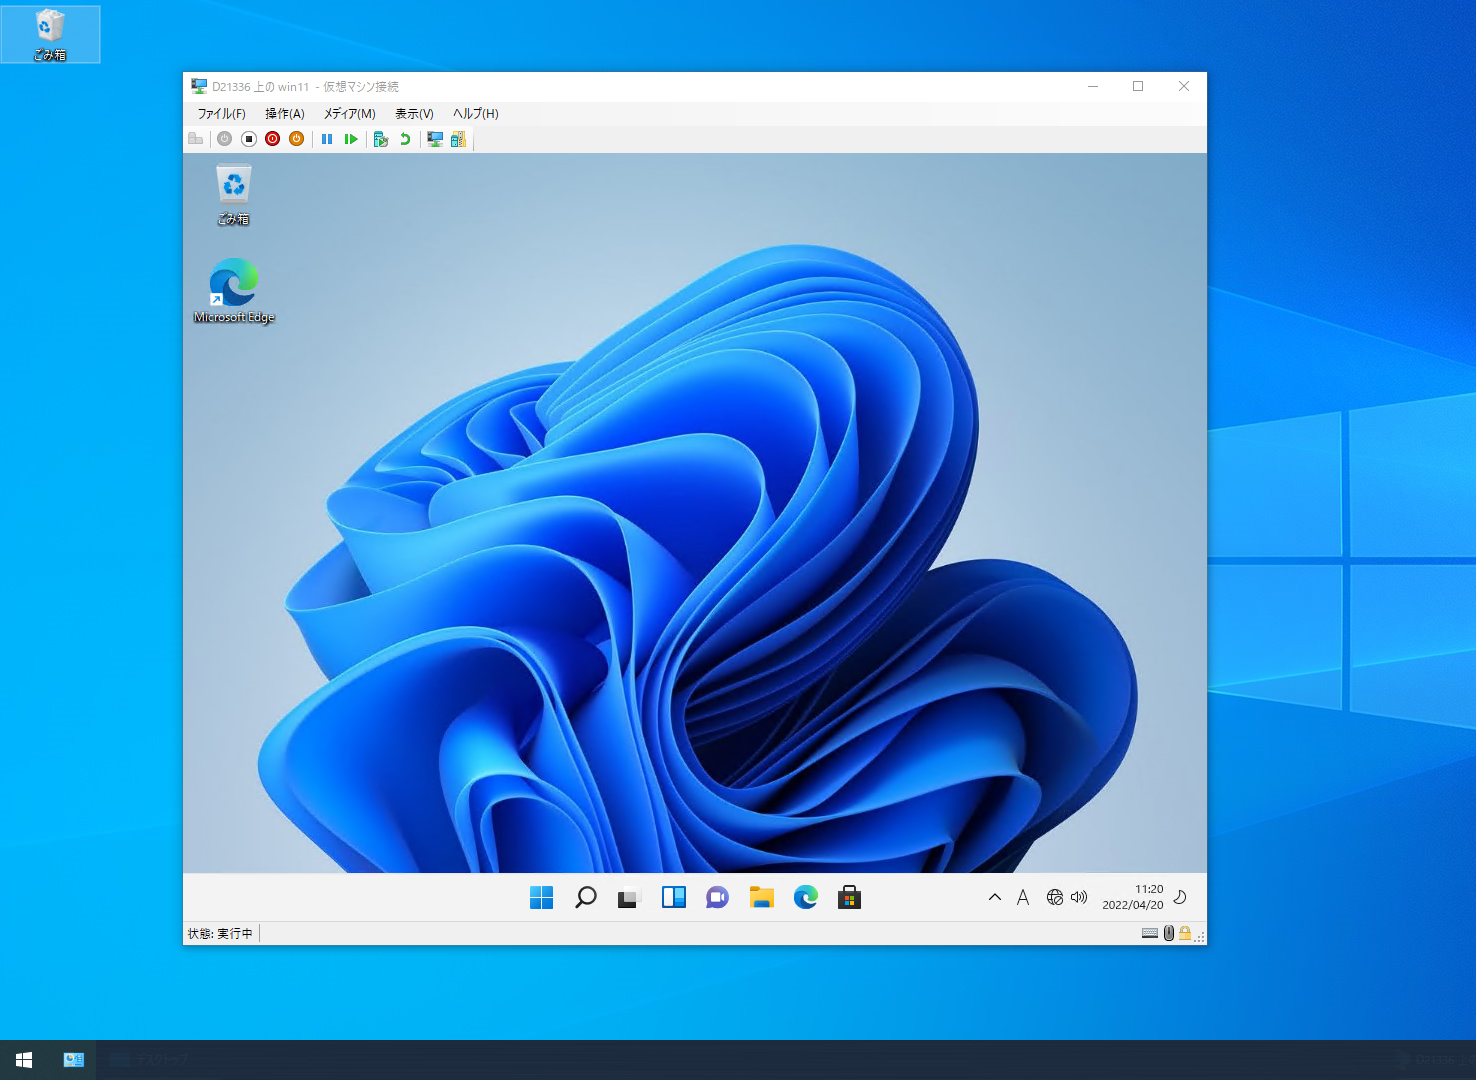The height and width of the screenshot is (1080, 1476).
Task: Open the Widgets panel in the VM
Action: [674, 898]
